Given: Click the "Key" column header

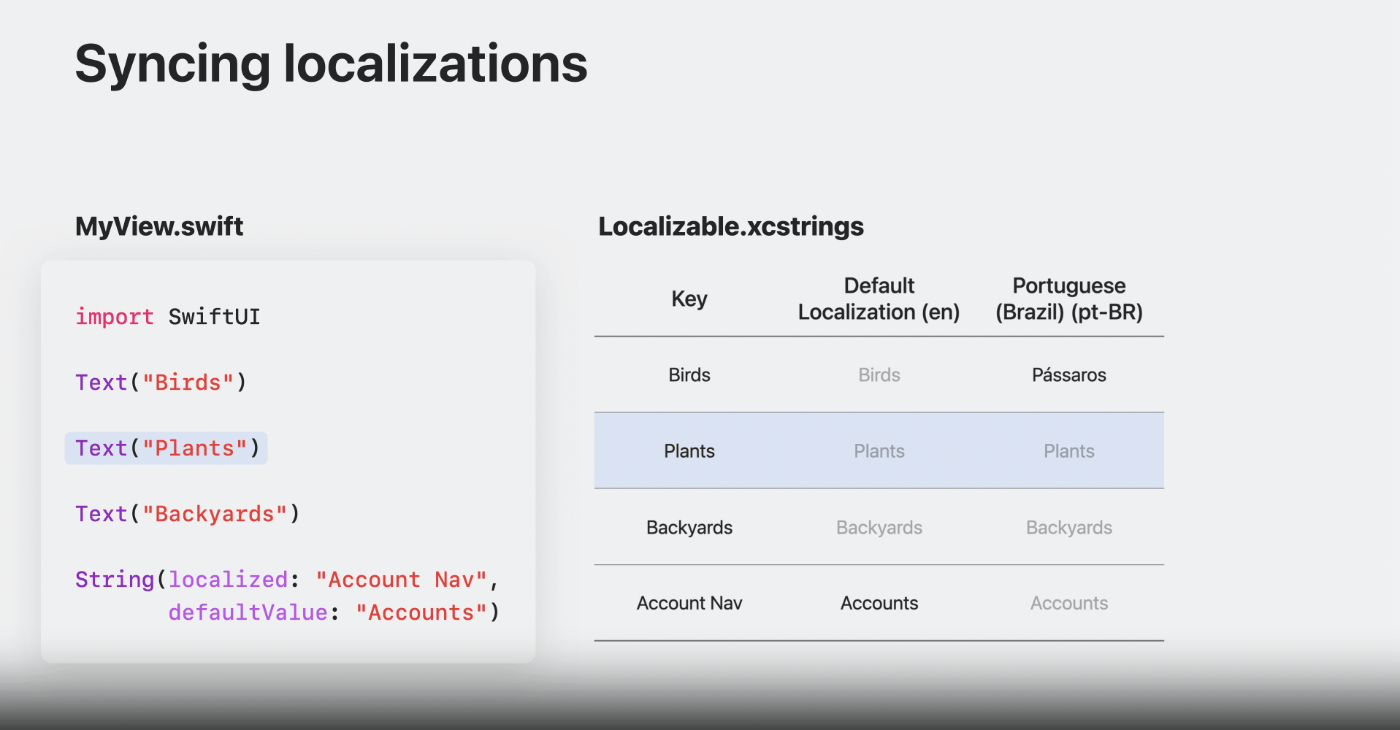Looking at the screenshot, I should pos(689,299).
